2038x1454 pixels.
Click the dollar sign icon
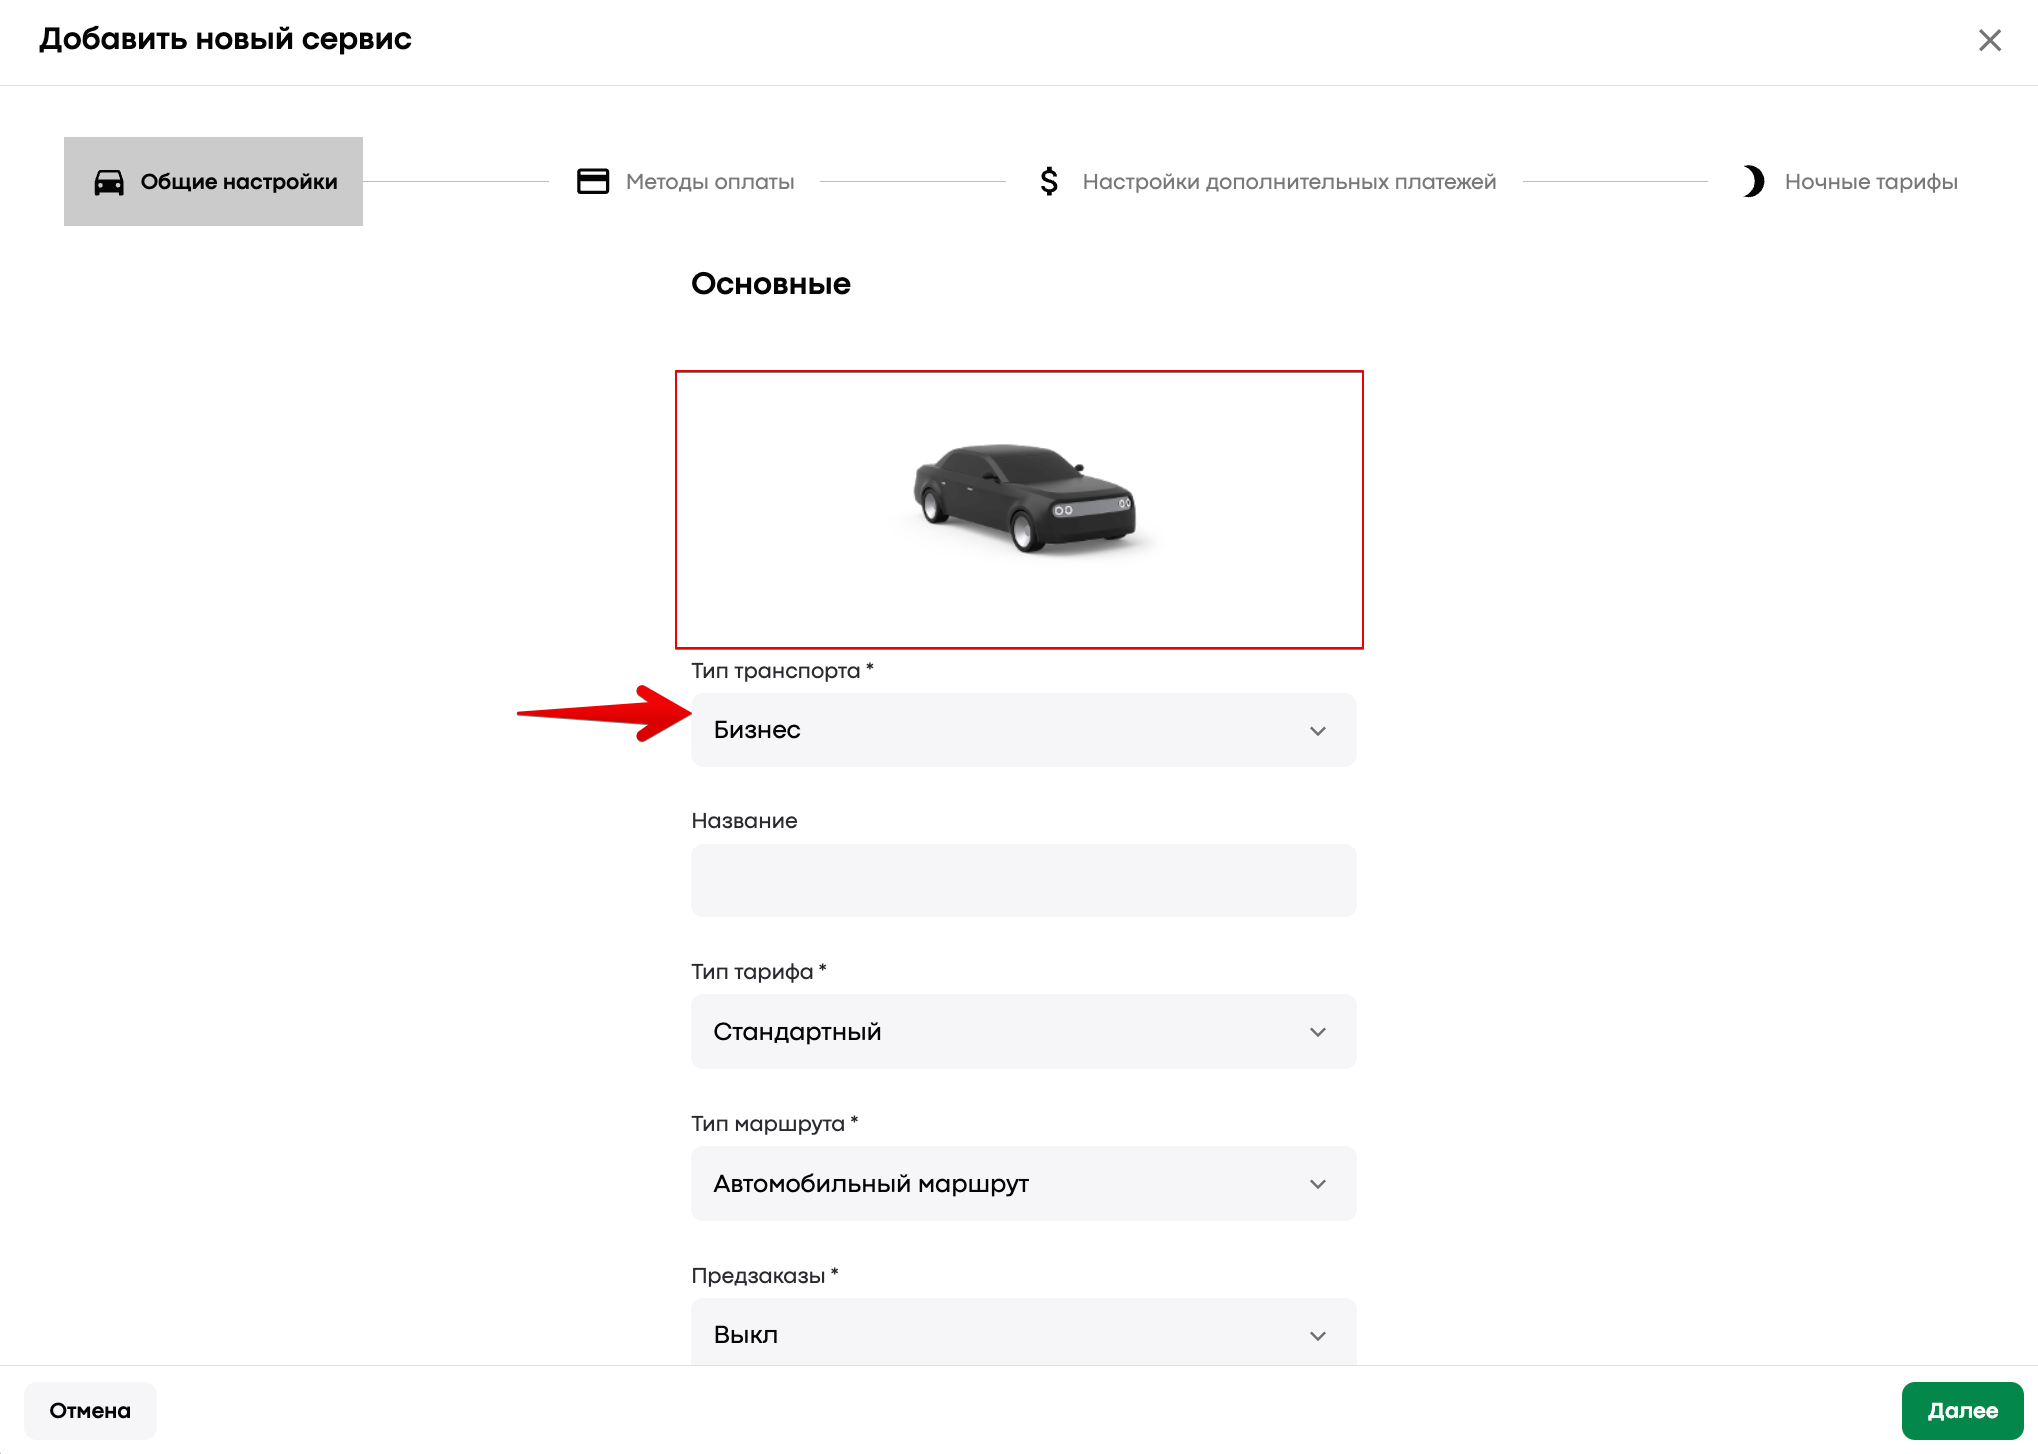(1049, 181)
